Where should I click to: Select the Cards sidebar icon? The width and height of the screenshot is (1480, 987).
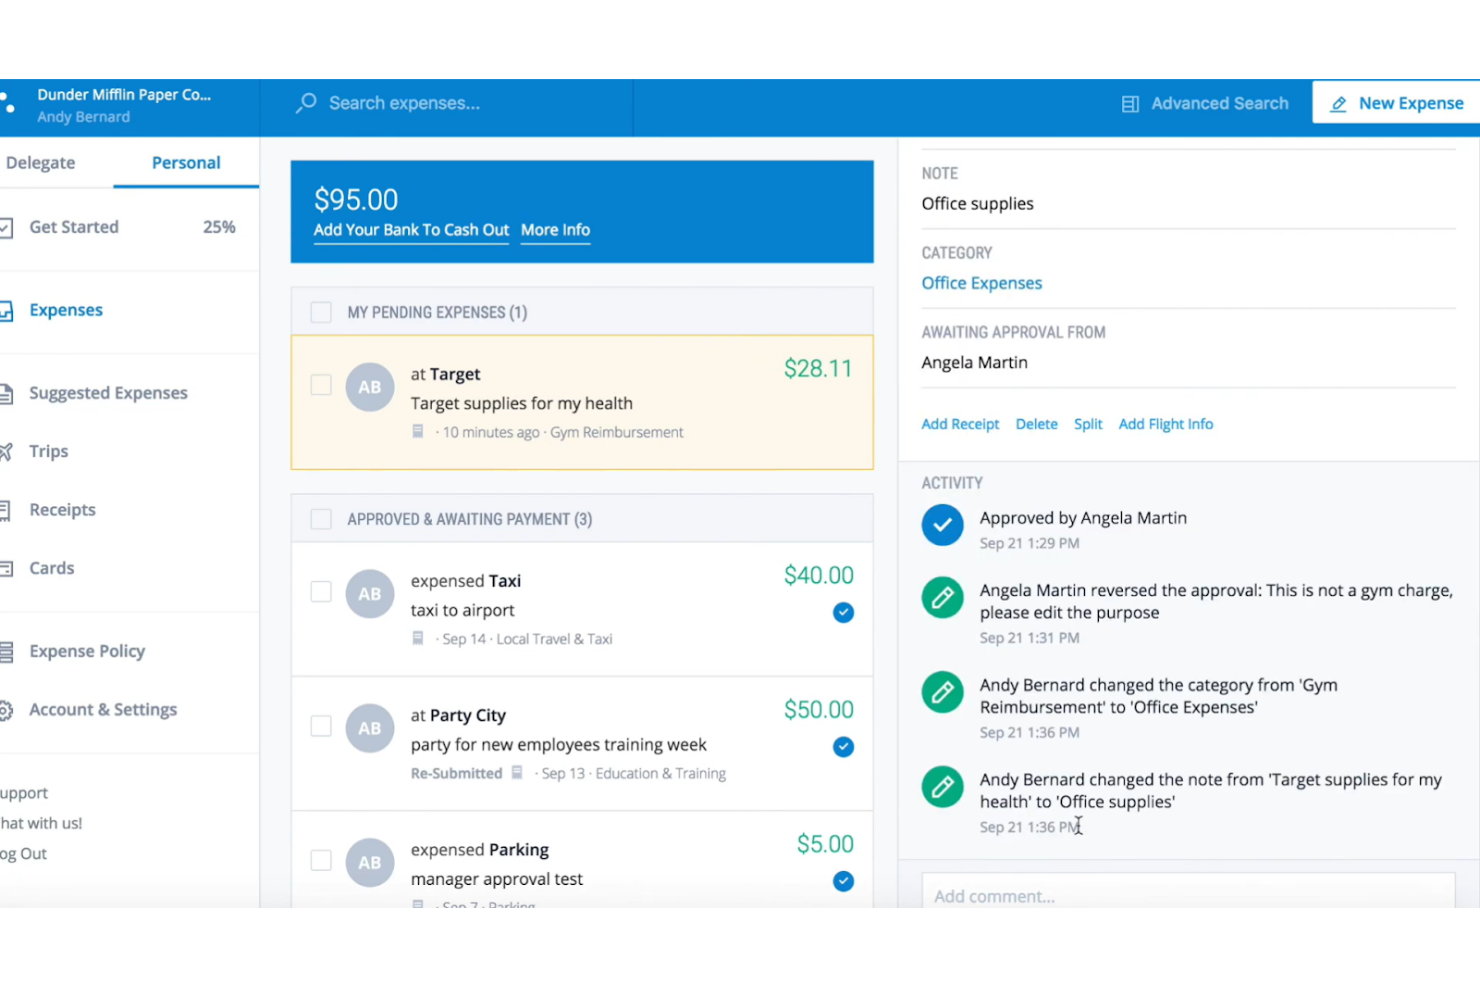6,567
